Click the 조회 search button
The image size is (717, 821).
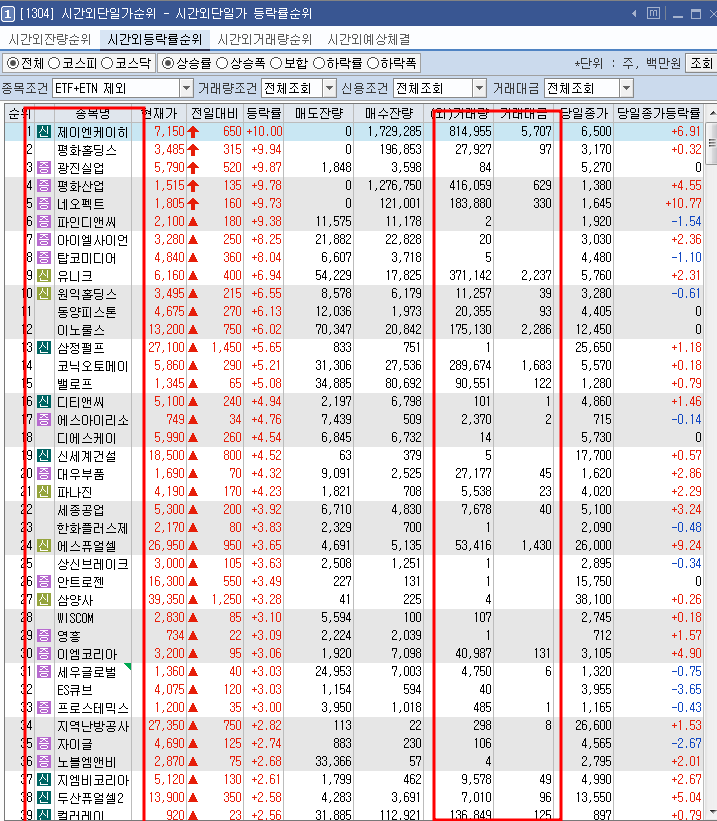click(701, 63)
